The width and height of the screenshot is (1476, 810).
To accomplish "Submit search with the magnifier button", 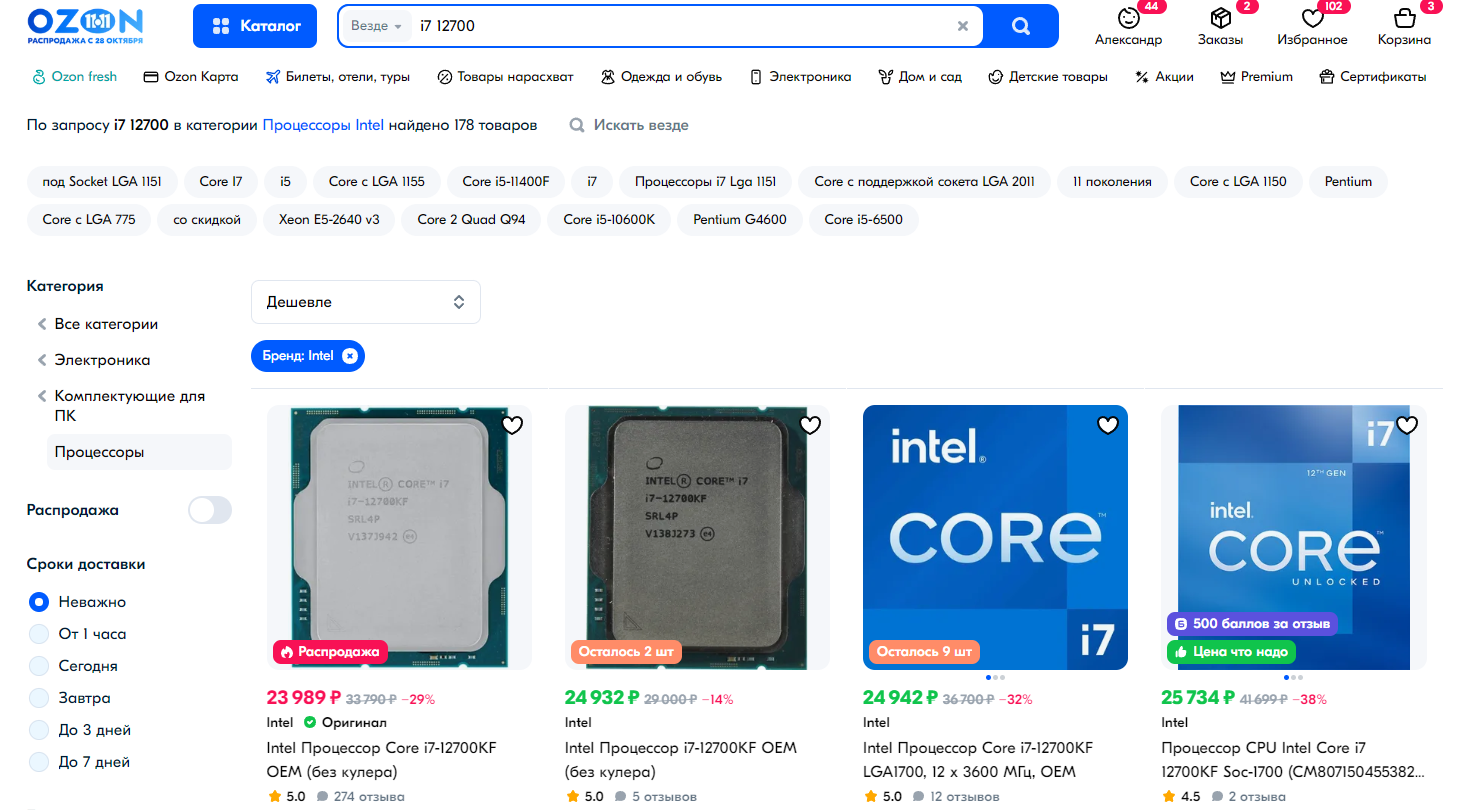I will click(x=1020, y=26).
